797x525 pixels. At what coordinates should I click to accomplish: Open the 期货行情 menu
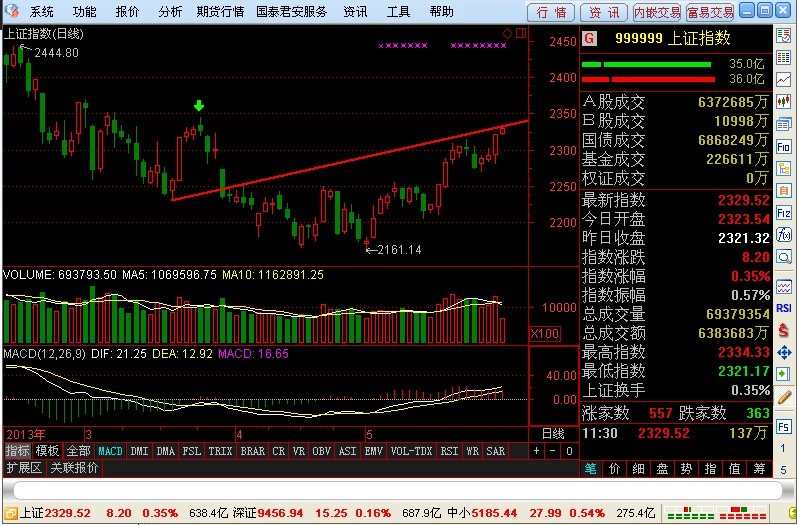220,12
